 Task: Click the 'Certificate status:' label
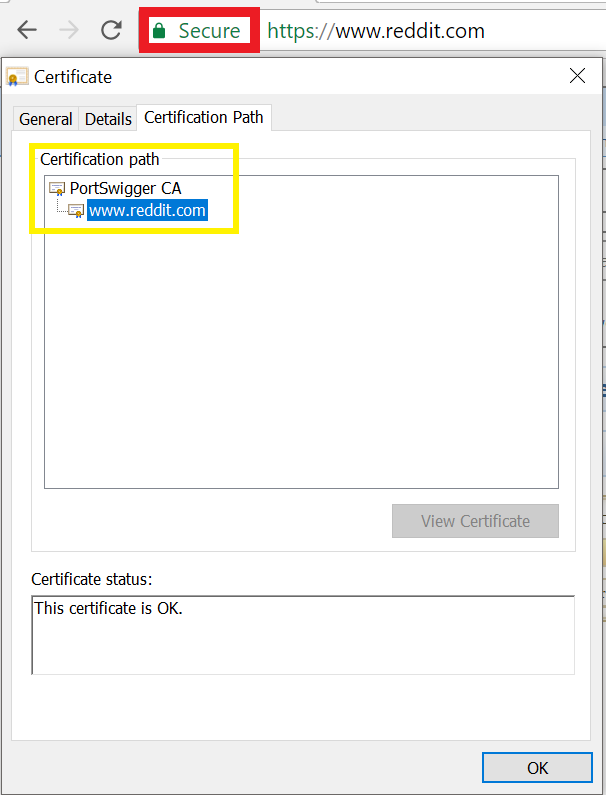click(92, 579)
